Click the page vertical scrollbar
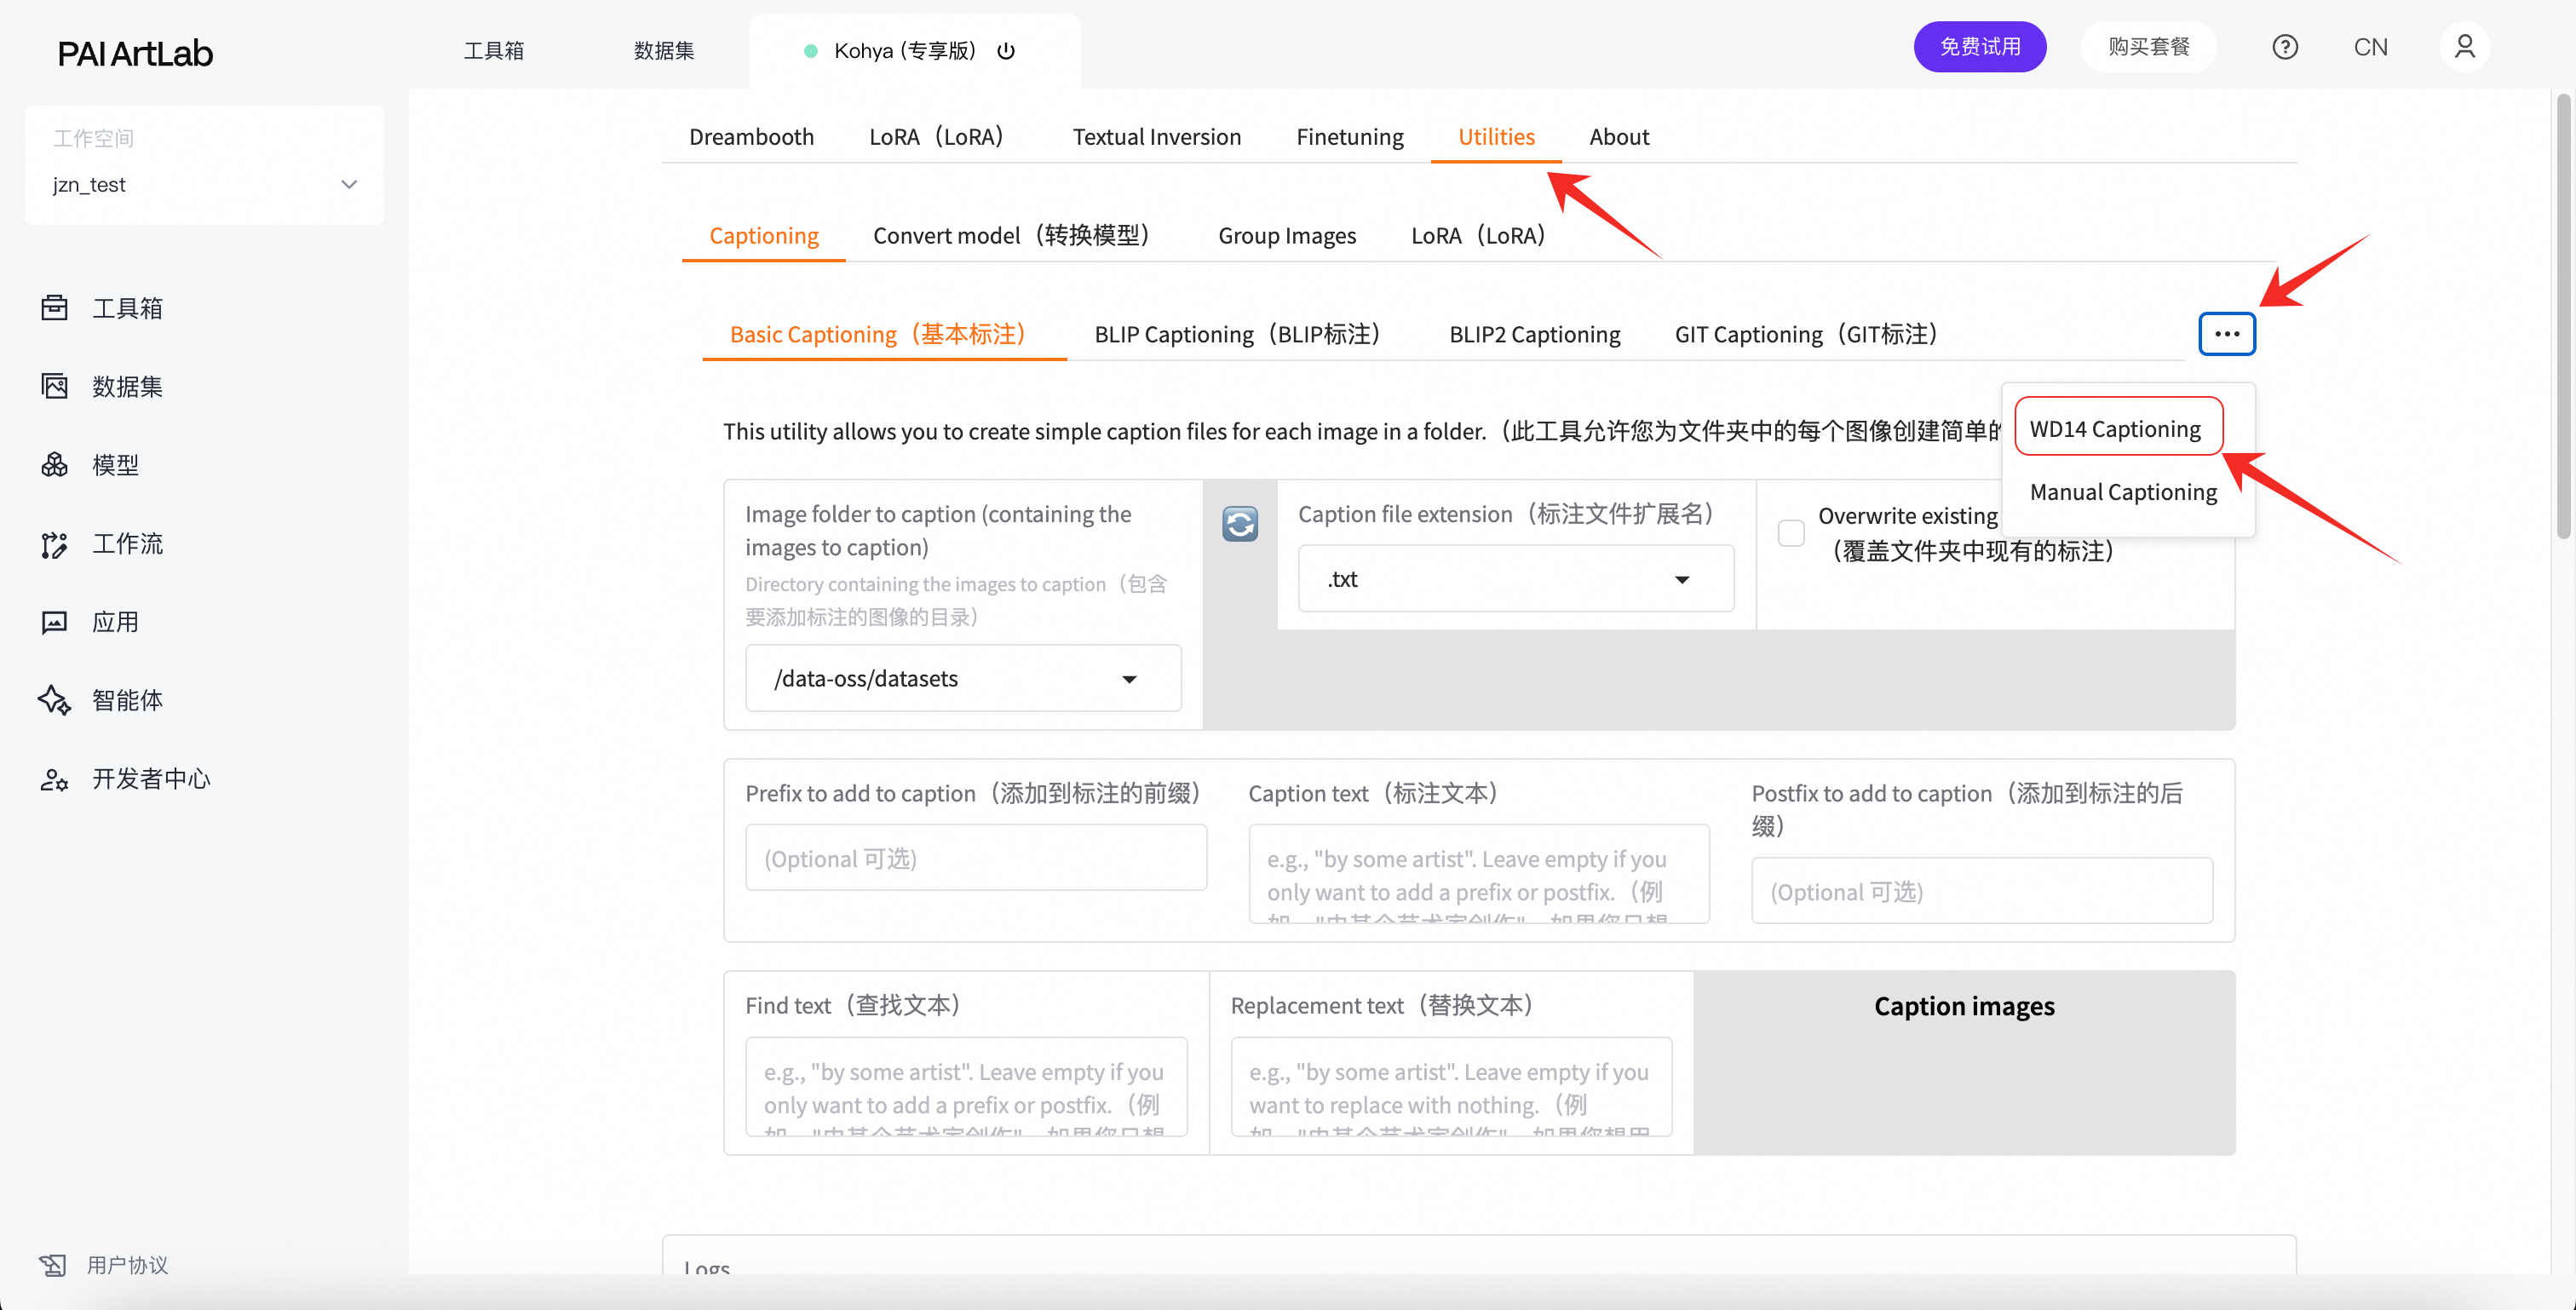This screenshot has width=2576, height=1310. pyautogui.click(x=2562, y=316)
